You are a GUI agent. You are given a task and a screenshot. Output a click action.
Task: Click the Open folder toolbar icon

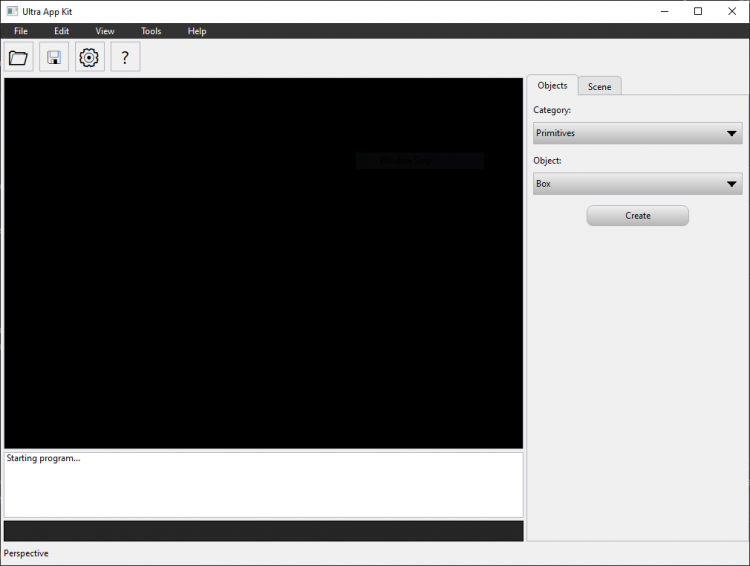point(18,58)
